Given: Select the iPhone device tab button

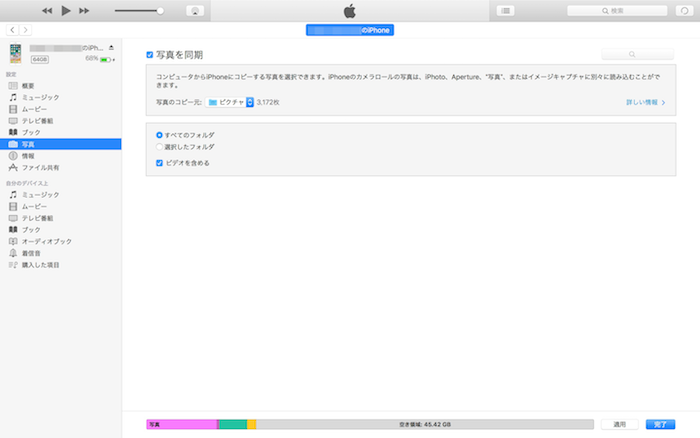Looking at the screenshot, I should coord(350,30).
